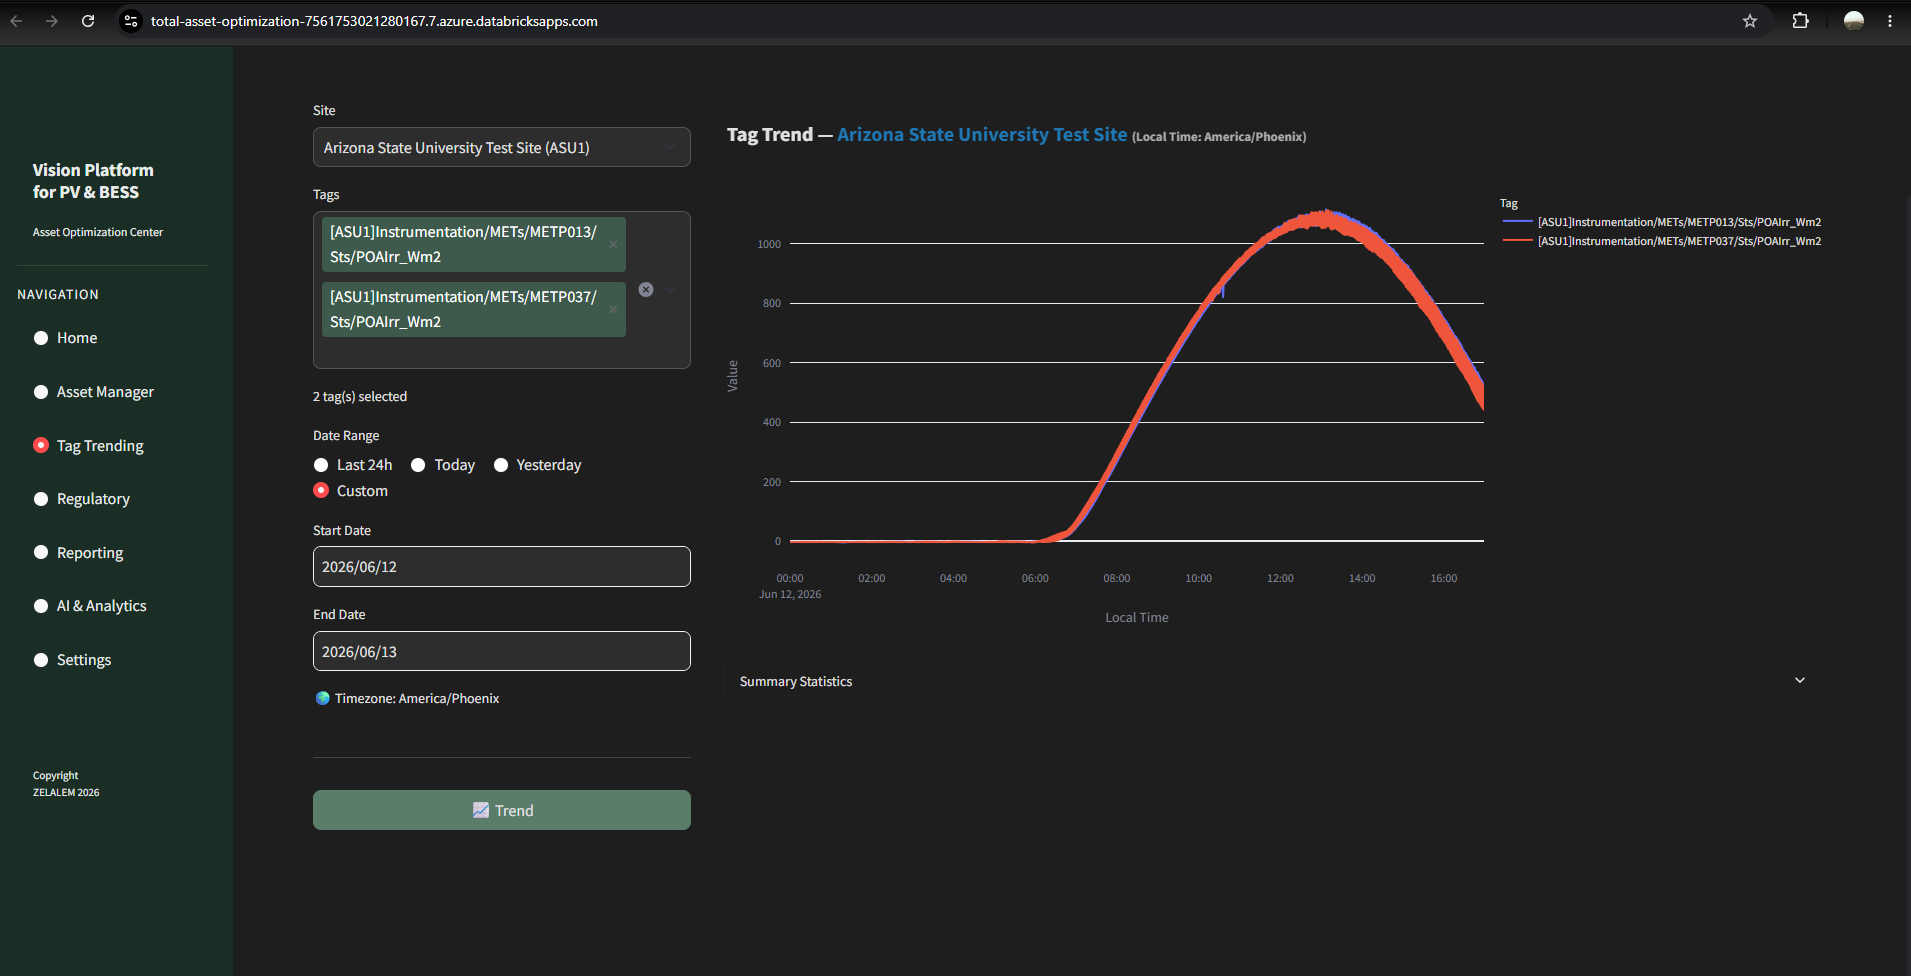Remove the METP013 POAIrr tag chip
This screenshot has height=976, width=1911.
click(x=613, y=244)
